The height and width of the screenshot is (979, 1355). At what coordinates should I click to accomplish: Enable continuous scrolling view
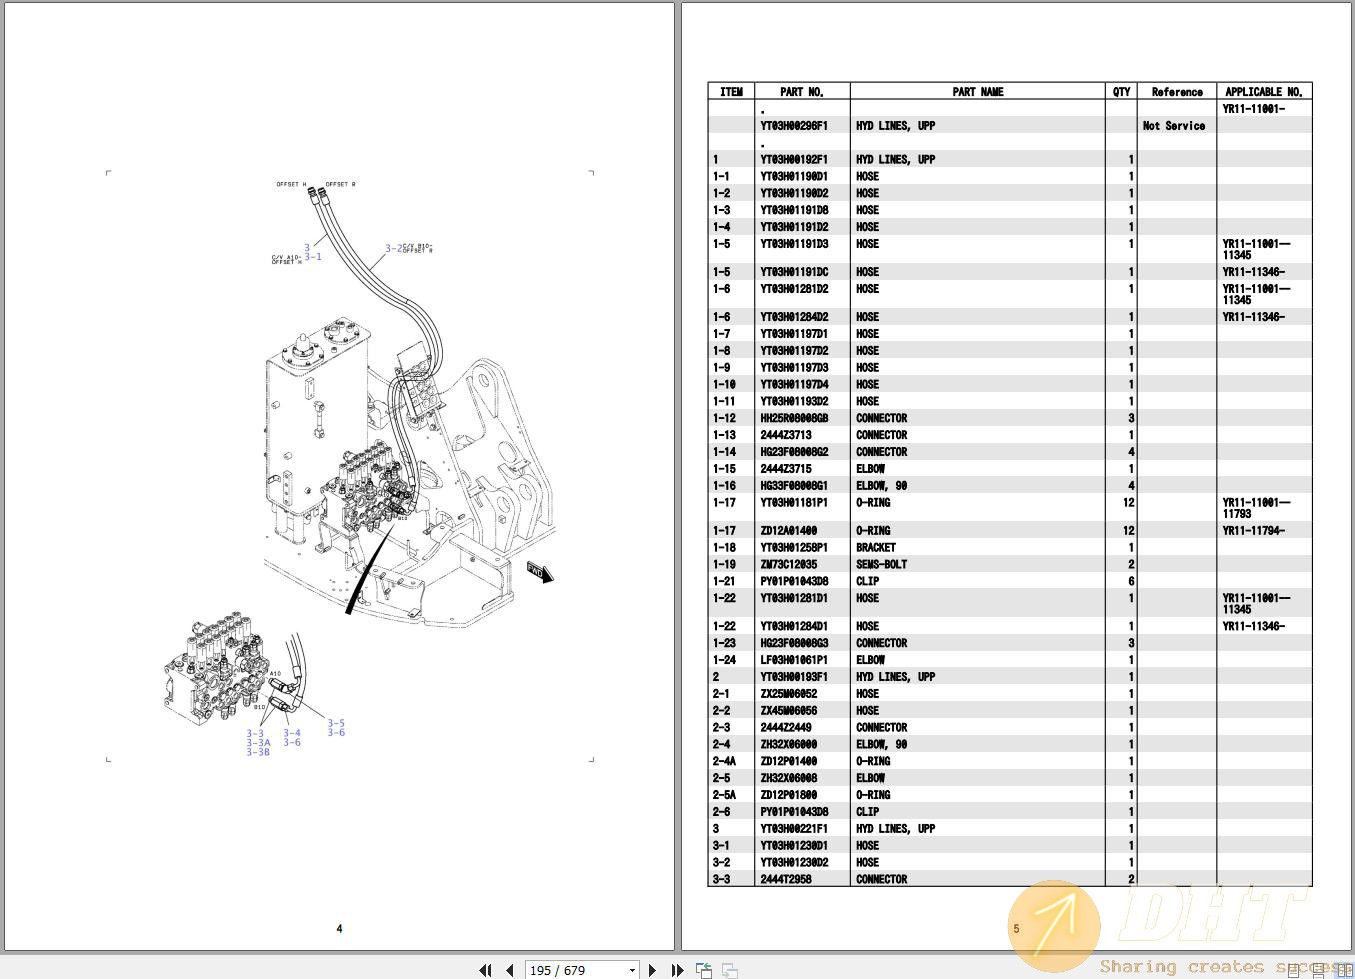pyautogui.click(x=1320, y=970)
